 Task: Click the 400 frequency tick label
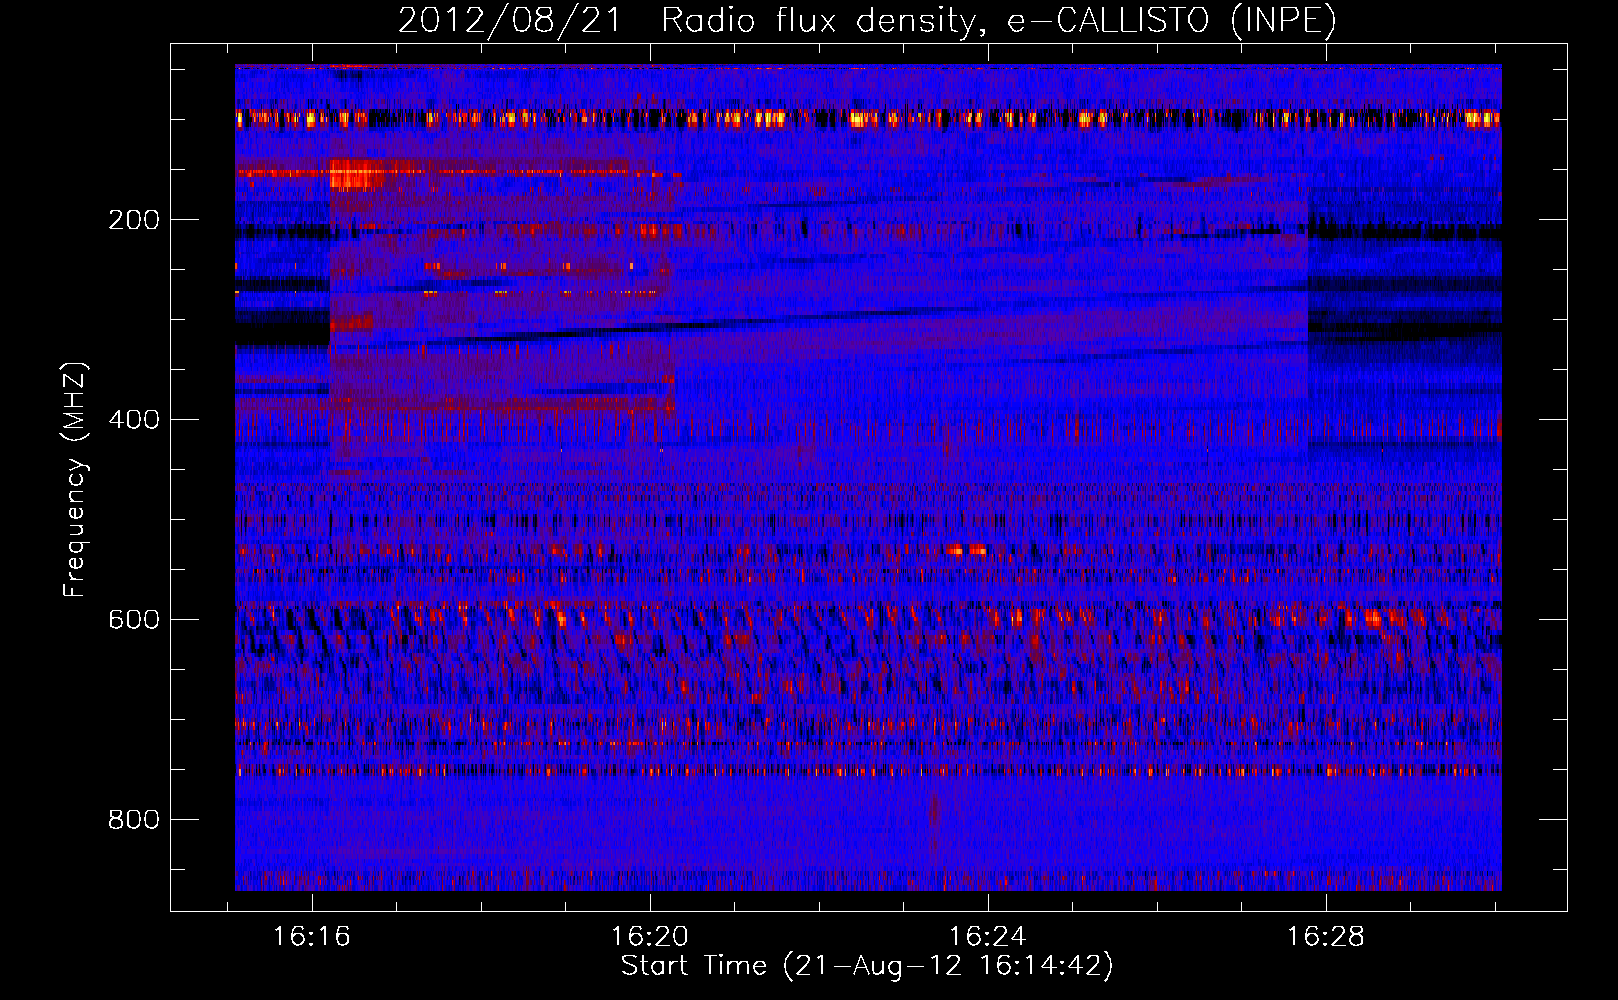(x=134, y=420)
